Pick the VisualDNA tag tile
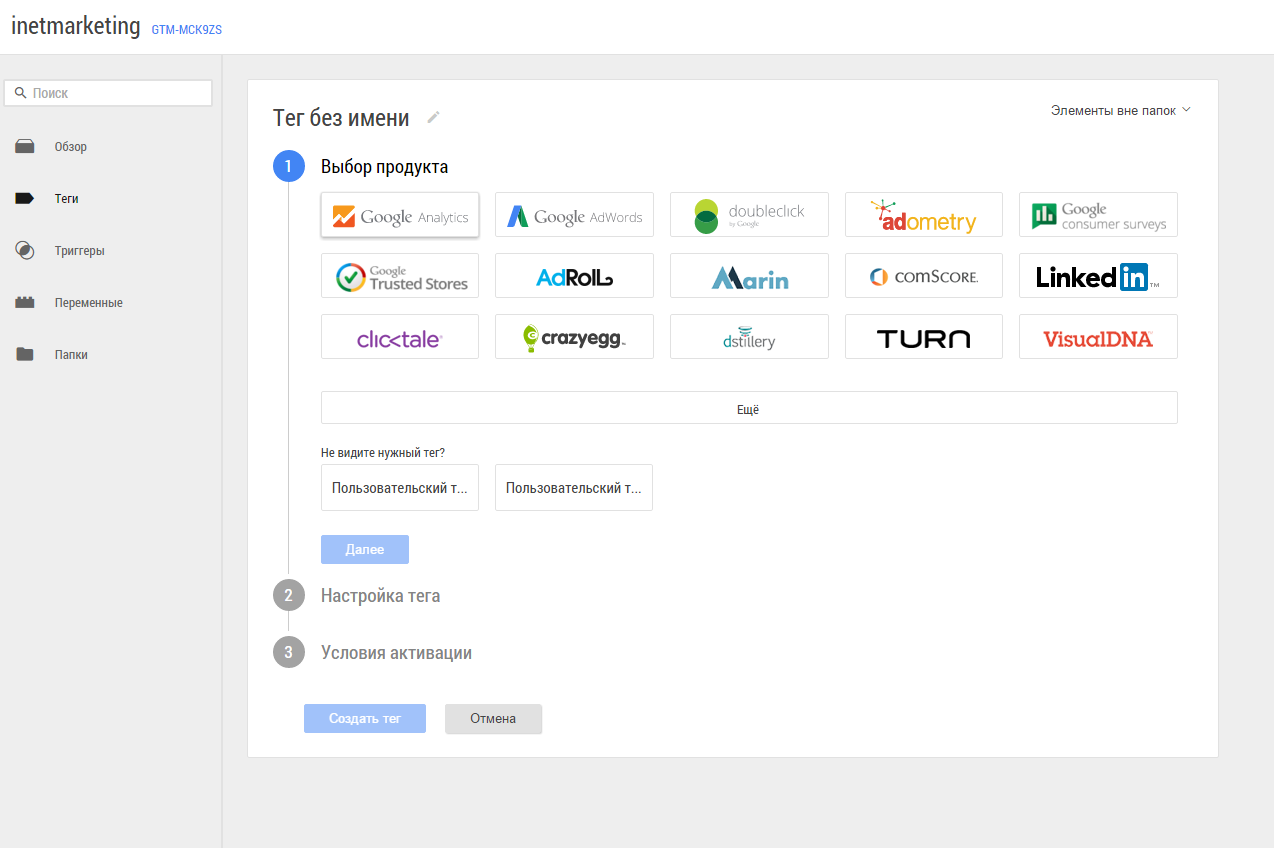Screen dimensions: 1274x848 [x=1098, y=337]
